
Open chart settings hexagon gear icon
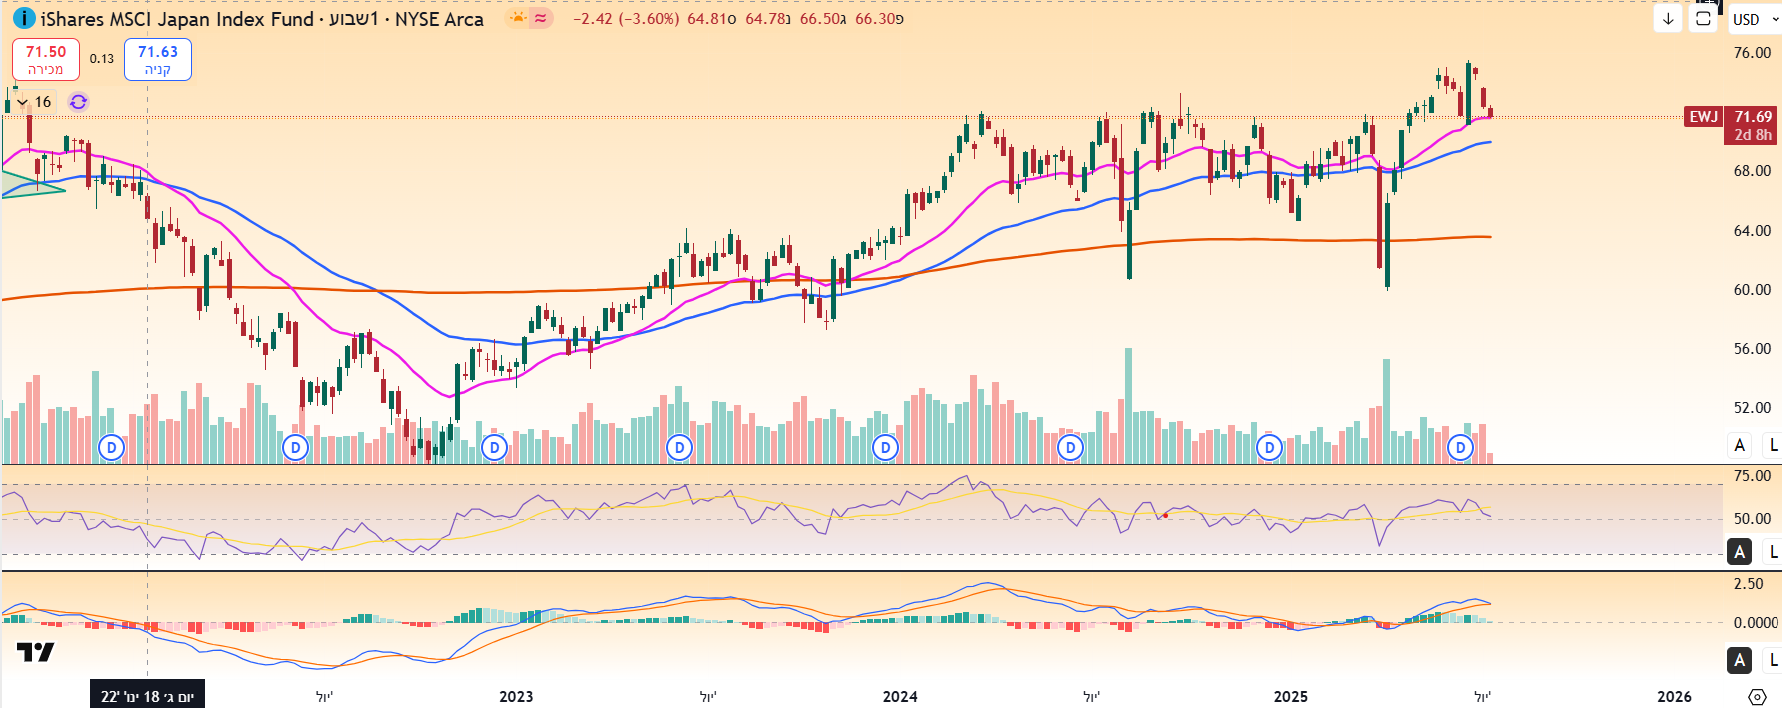tap(1757, 696)
